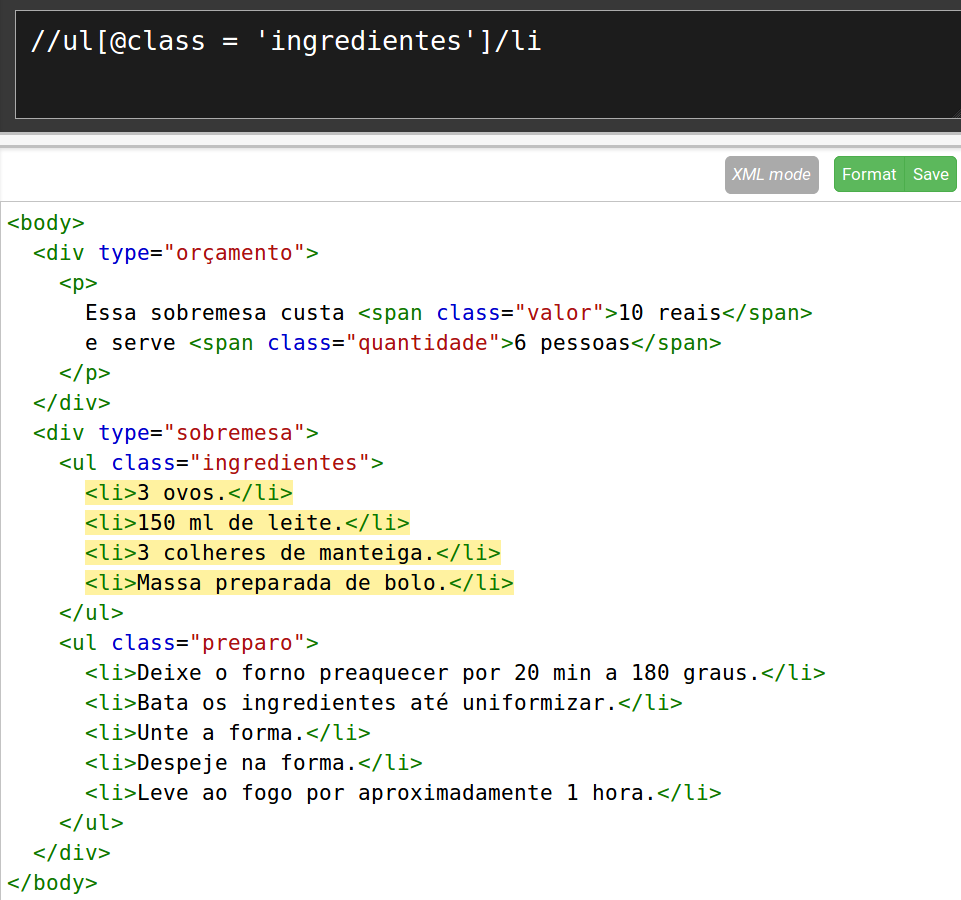
Task: Toggle the XML mode button
Action: click(x=771, y=174)
